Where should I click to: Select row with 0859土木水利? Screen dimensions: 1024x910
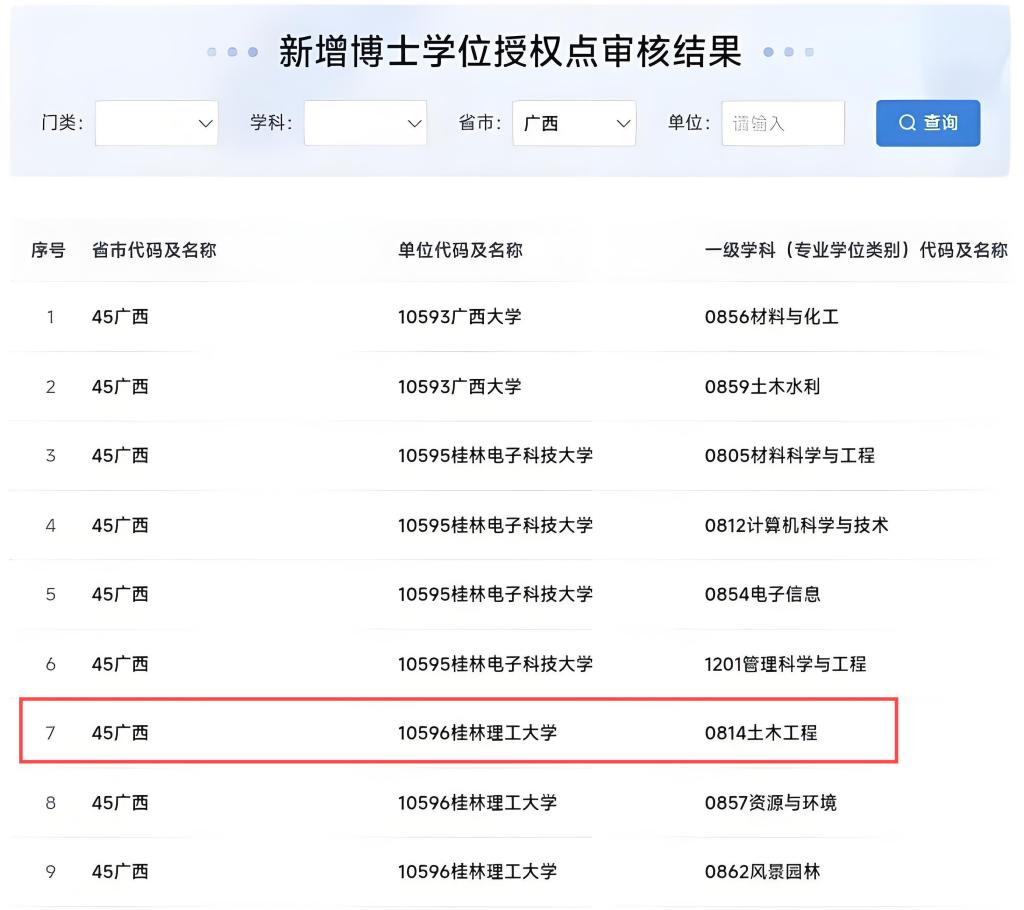coord(762,386)
